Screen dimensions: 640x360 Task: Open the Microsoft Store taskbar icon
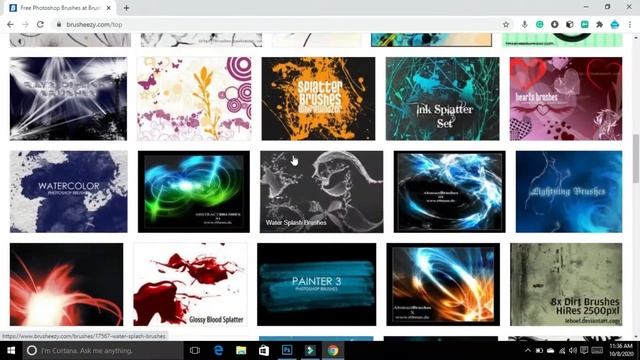pyautogui.click(x=264, y=351)
